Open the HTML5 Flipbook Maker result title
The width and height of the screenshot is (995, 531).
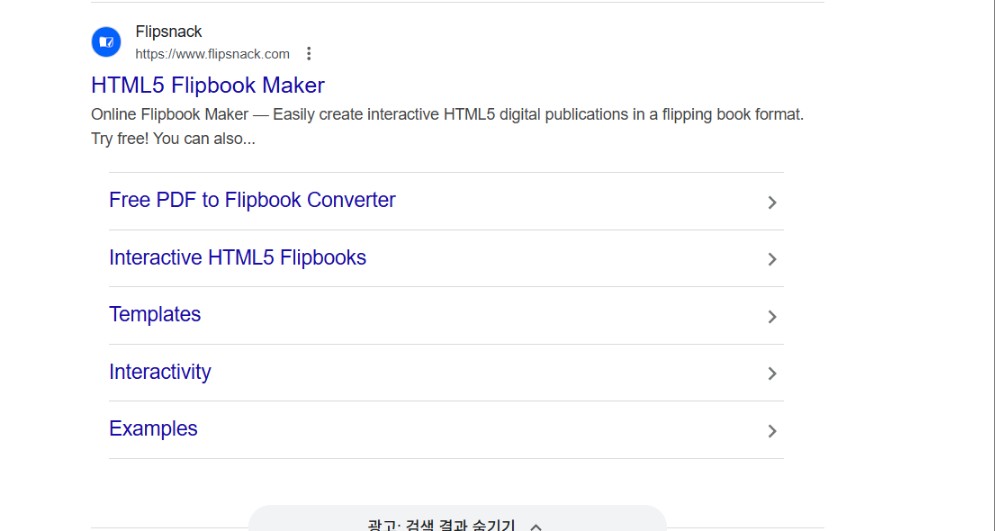[207, 85]
